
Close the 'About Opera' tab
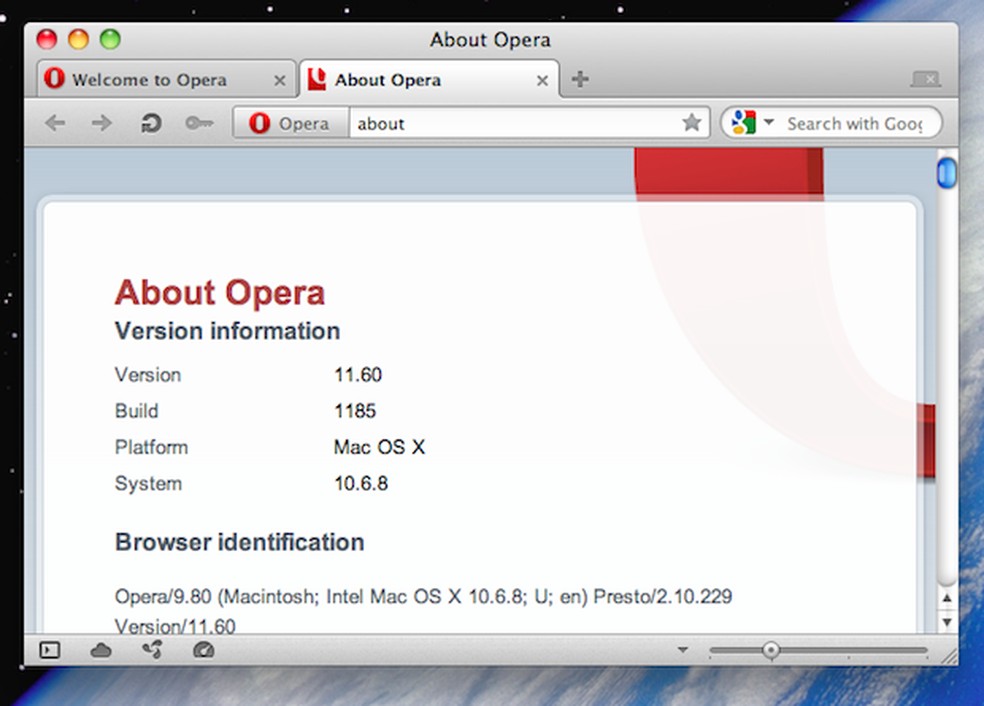(x=542, y=80)
